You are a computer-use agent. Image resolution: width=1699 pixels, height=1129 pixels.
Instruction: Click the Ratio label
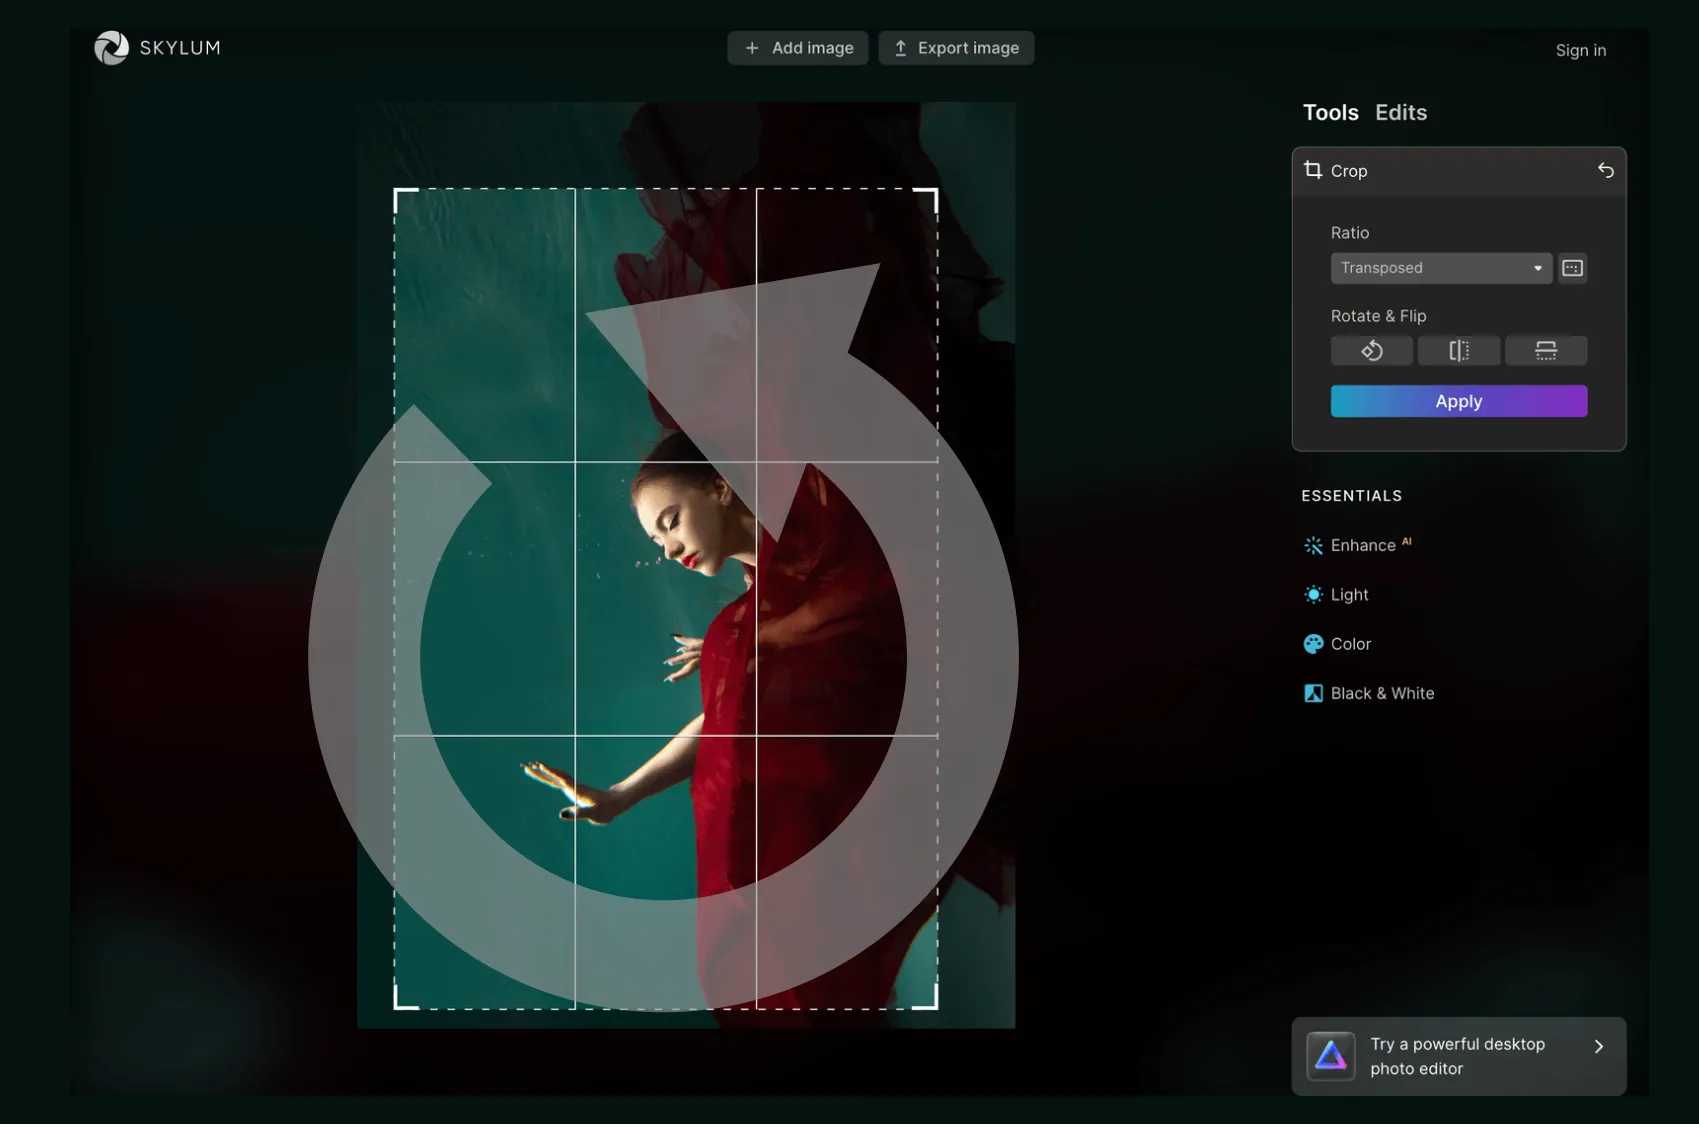[x=1349, y=232]
